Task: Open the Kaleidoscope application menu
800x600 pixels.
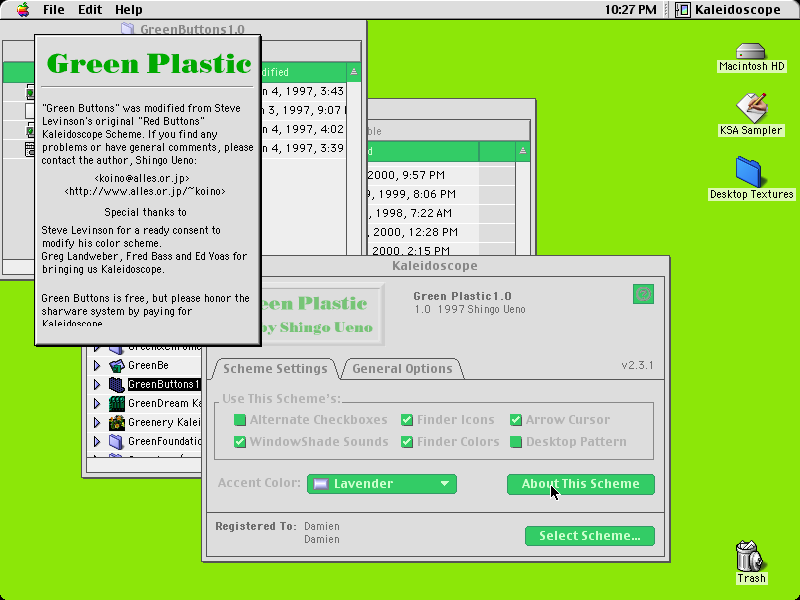Action: pos(728,10)
